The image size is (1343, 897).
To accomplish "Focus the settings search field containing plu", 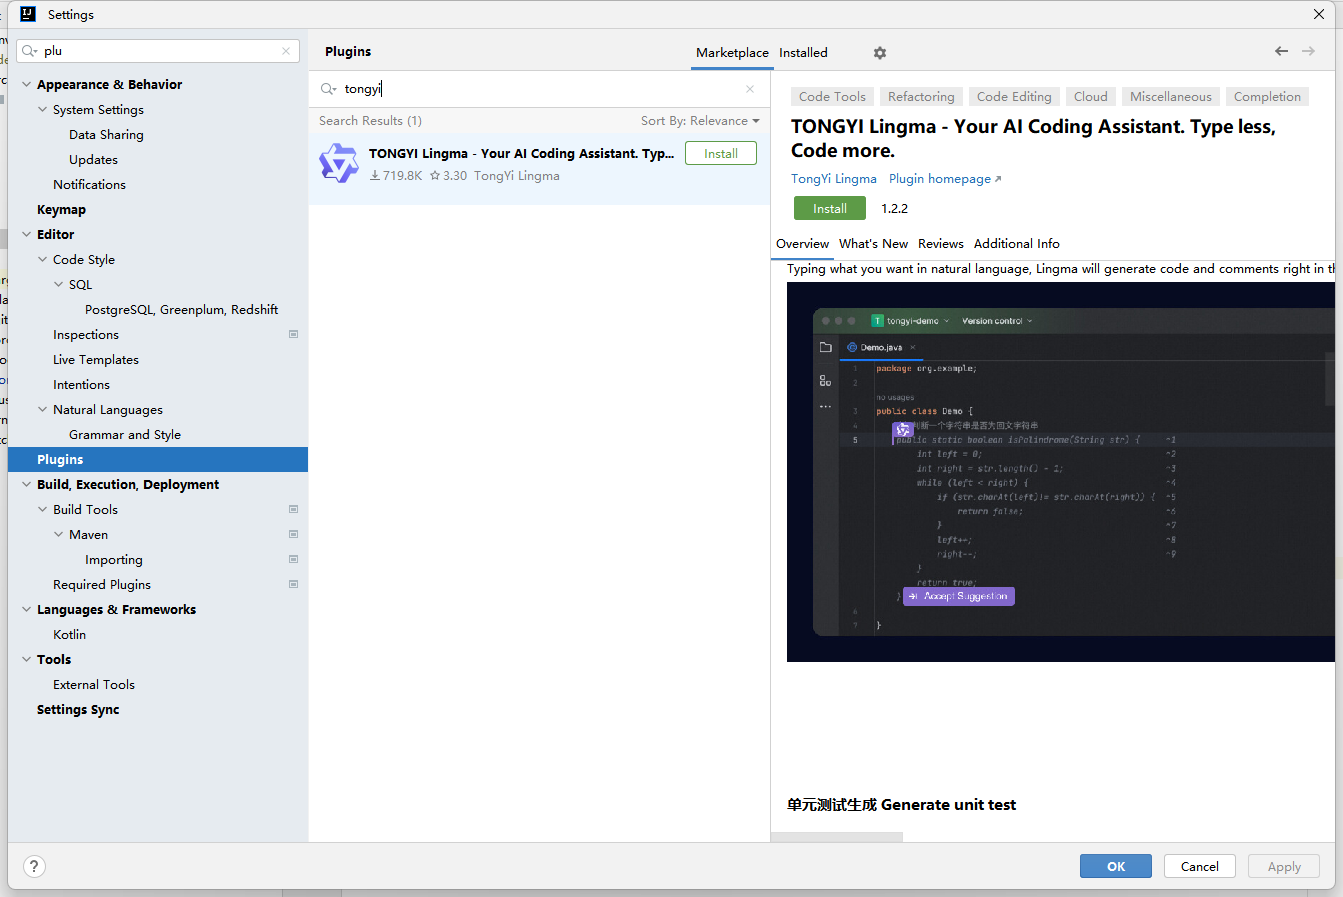I will pos(158,51).
